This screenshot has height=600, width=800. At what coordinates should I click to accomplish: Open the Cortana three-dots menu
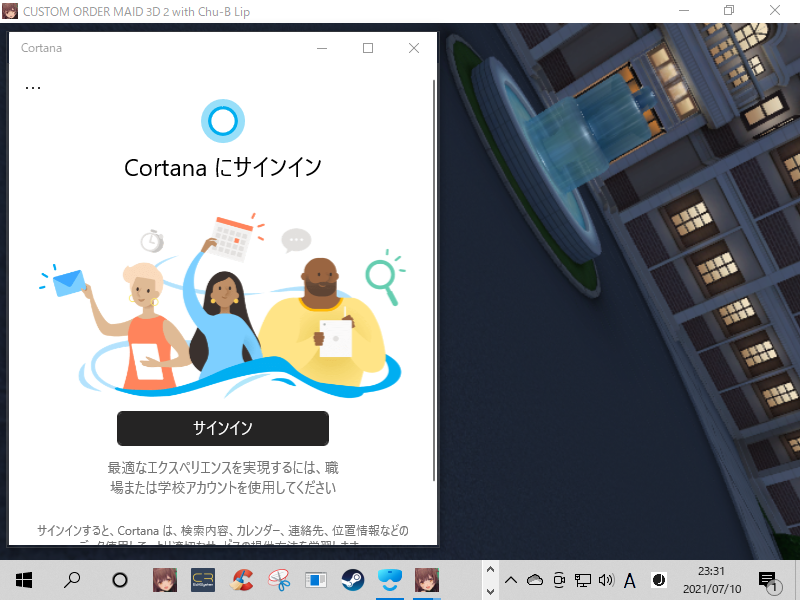[x=33, y=88]
